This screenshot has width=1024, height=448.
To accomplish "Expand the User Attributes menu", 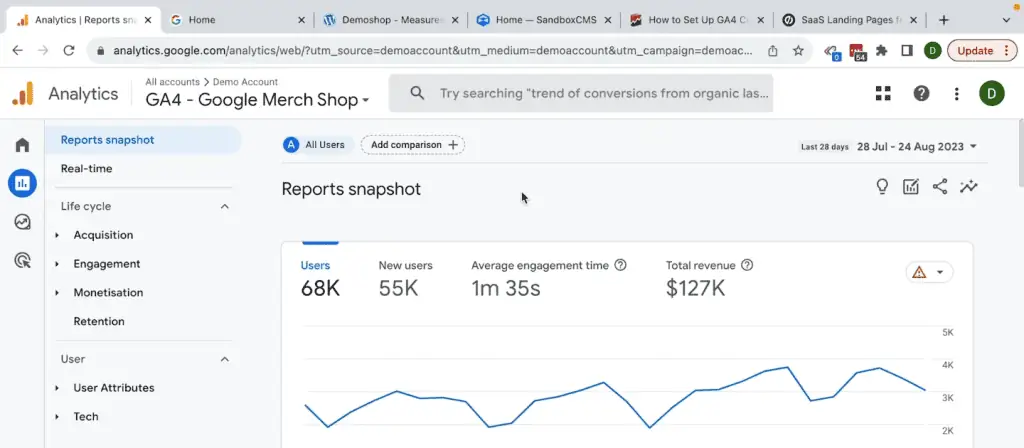I will (x=57, y=388).
